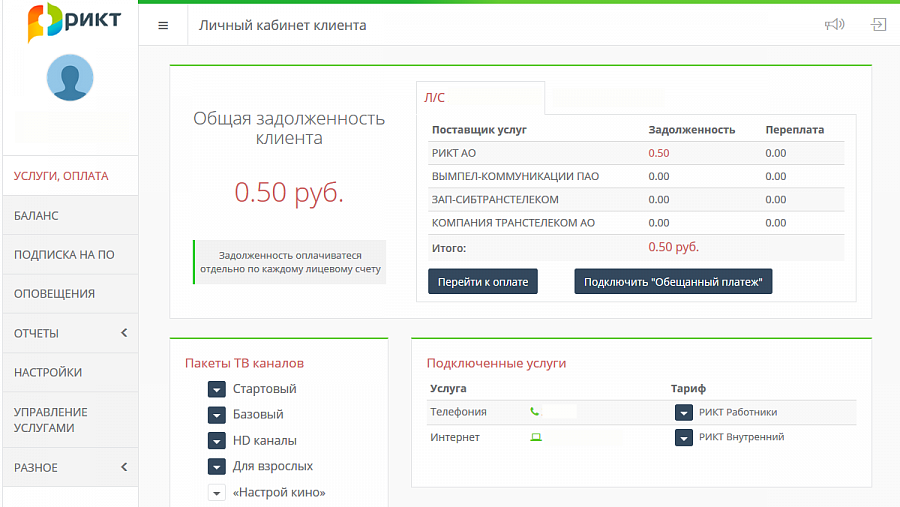Screen dimensions: 900x507
Task: Open РИКТ Работники tariff dropdown
Action: tap(684, 412)
